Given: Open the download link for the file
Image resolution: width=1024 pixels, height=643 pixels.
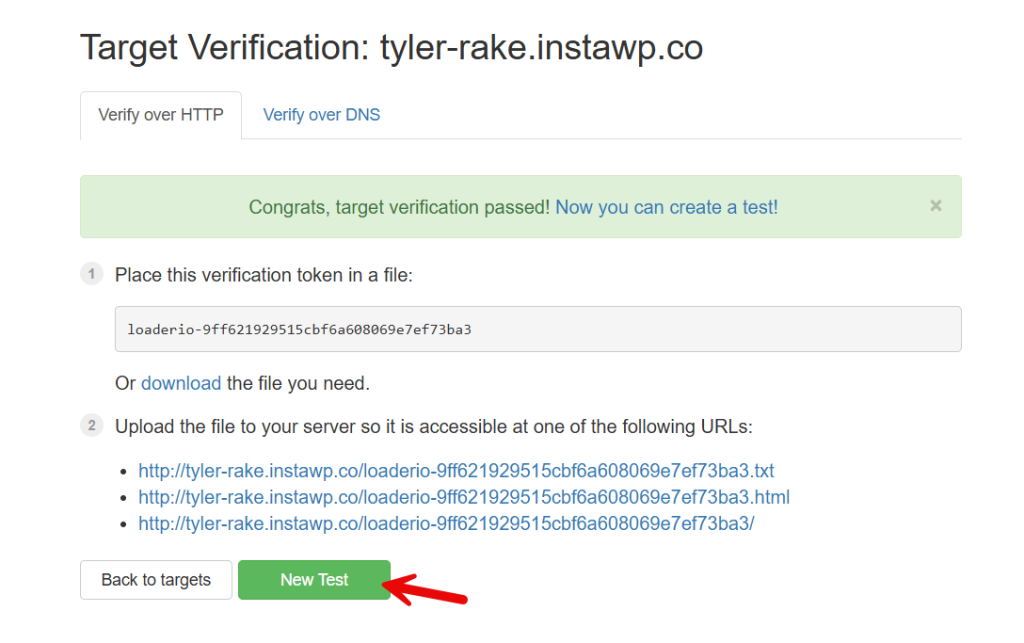Looking at the screenshot, I should coord(181,383).
